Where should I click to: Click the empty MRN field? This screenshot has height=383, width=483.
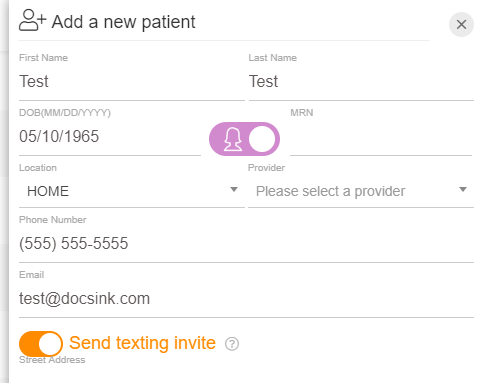pos(381,137)
